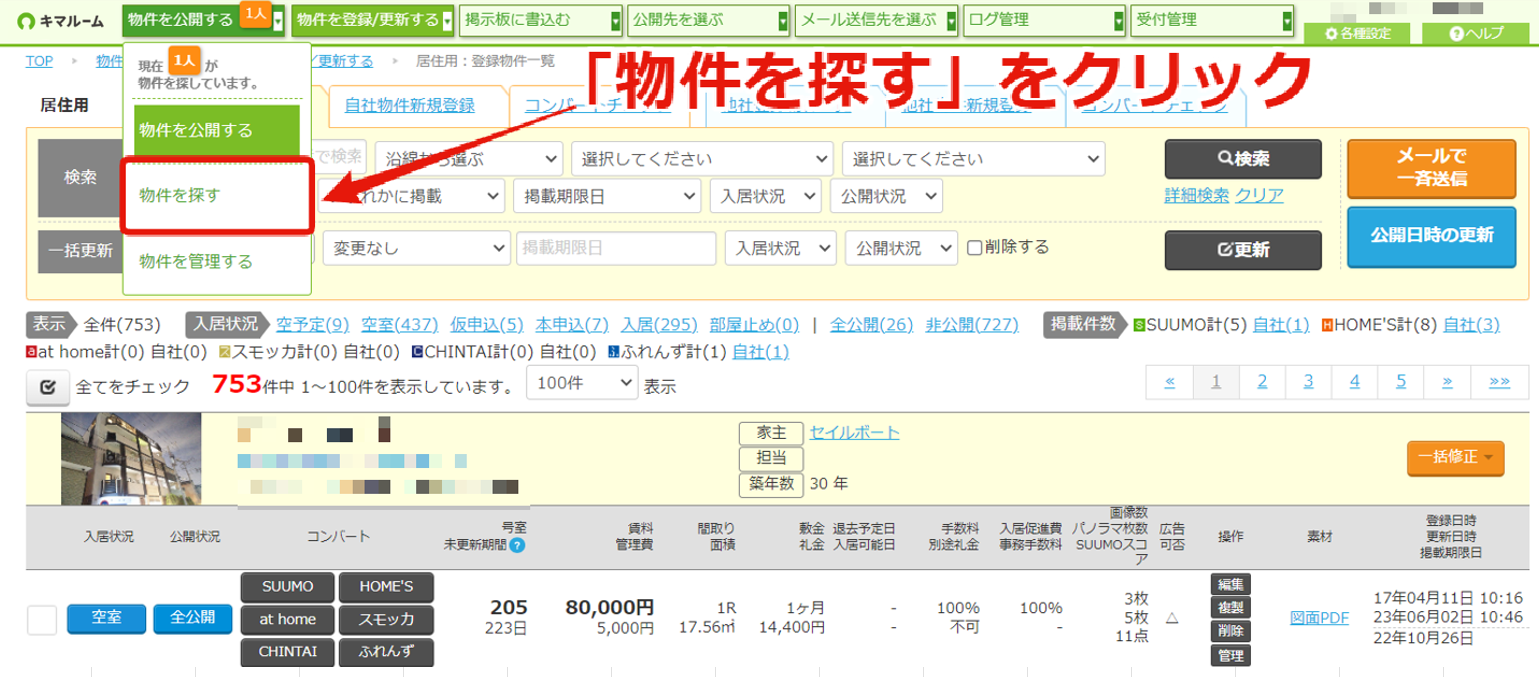This screenshot has width=1539, height=677.
Task: Open 各種設定 settings gear button
Action: coord(1358,33)
